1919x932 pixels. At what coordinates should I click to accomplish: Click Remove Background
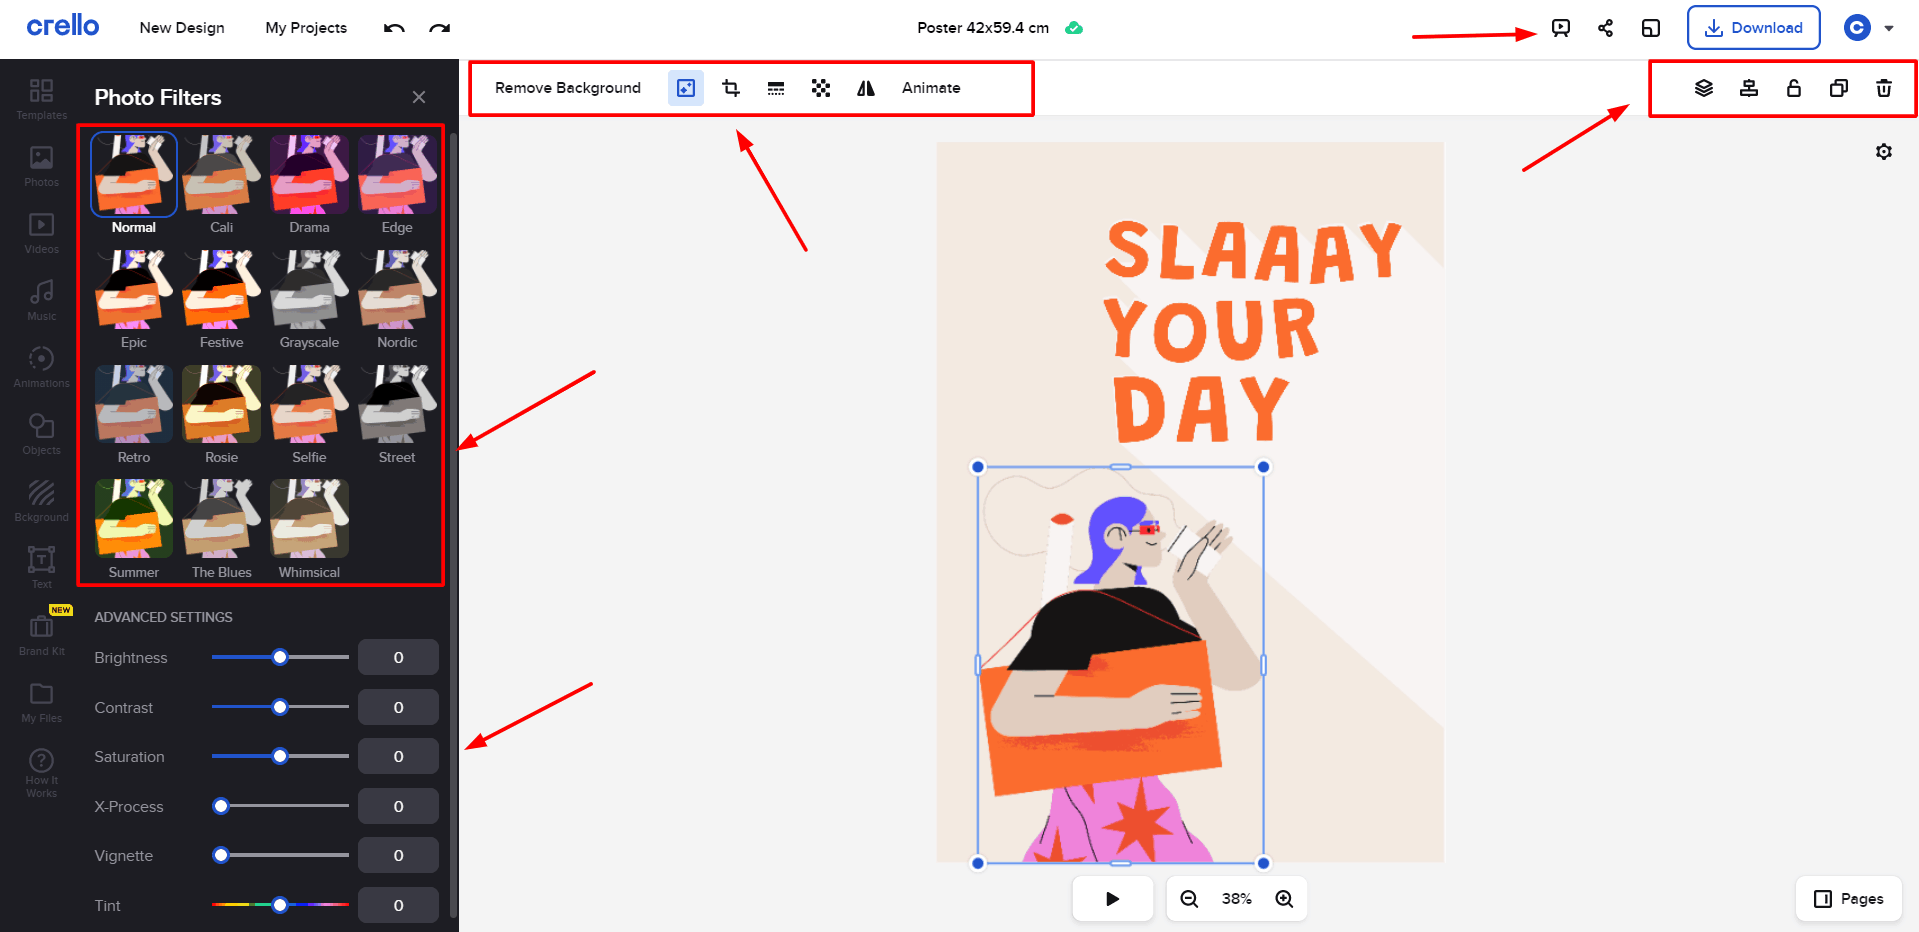[568, 88]
